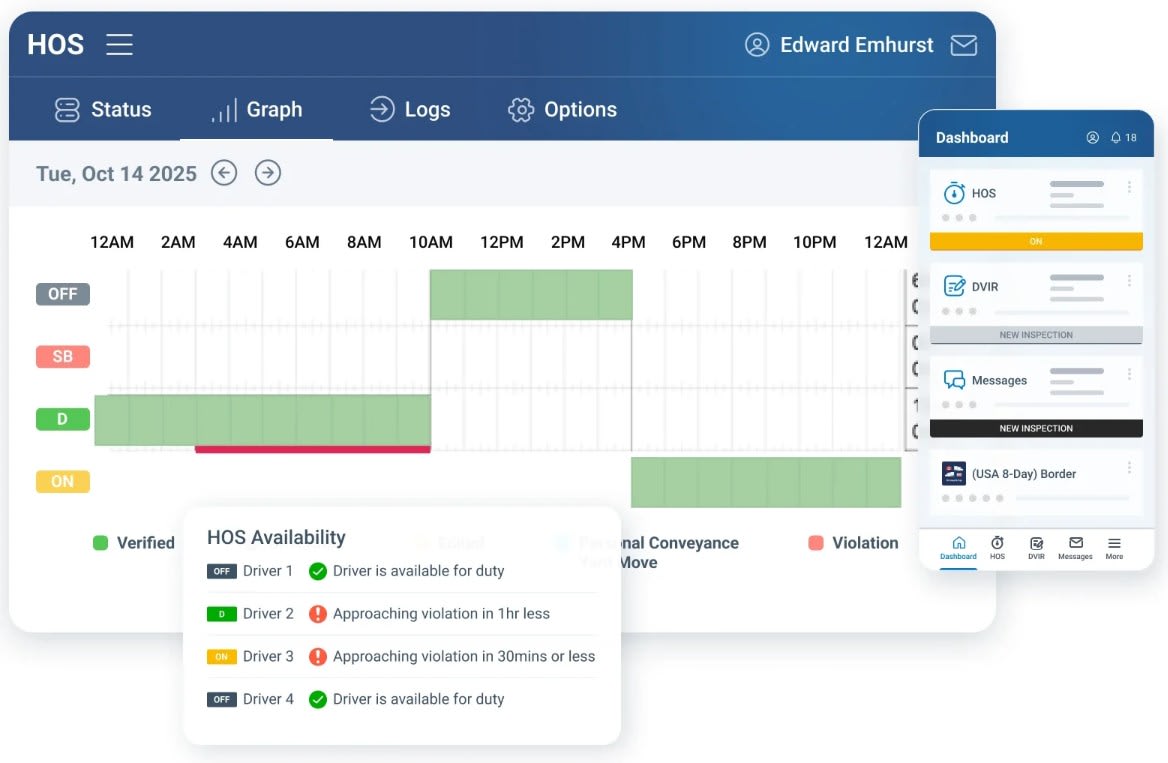Open the Logs tab
Screen dimensions: 1168x763
(x=410, y=110)
